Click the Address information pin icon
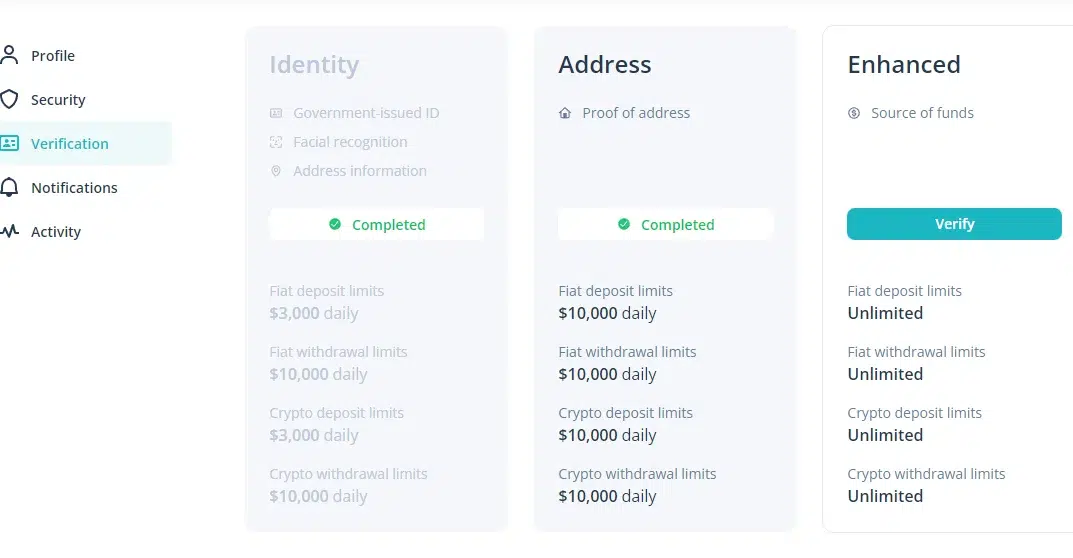1073x558 pixels. 276,171
